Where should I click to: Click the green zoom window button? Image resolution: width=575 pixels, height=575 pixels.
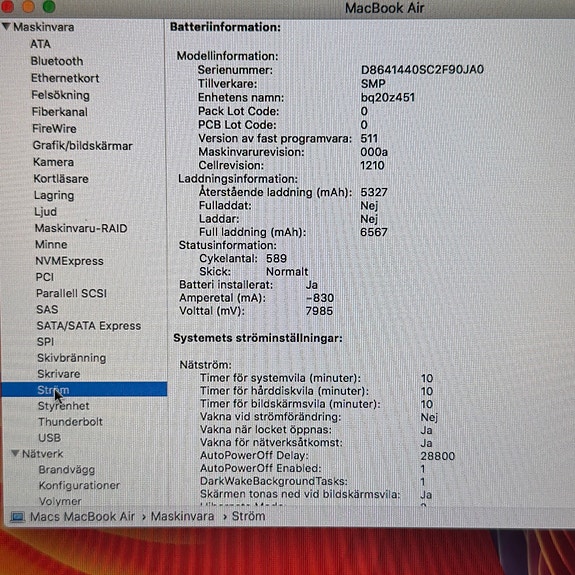tap(49, 6)
